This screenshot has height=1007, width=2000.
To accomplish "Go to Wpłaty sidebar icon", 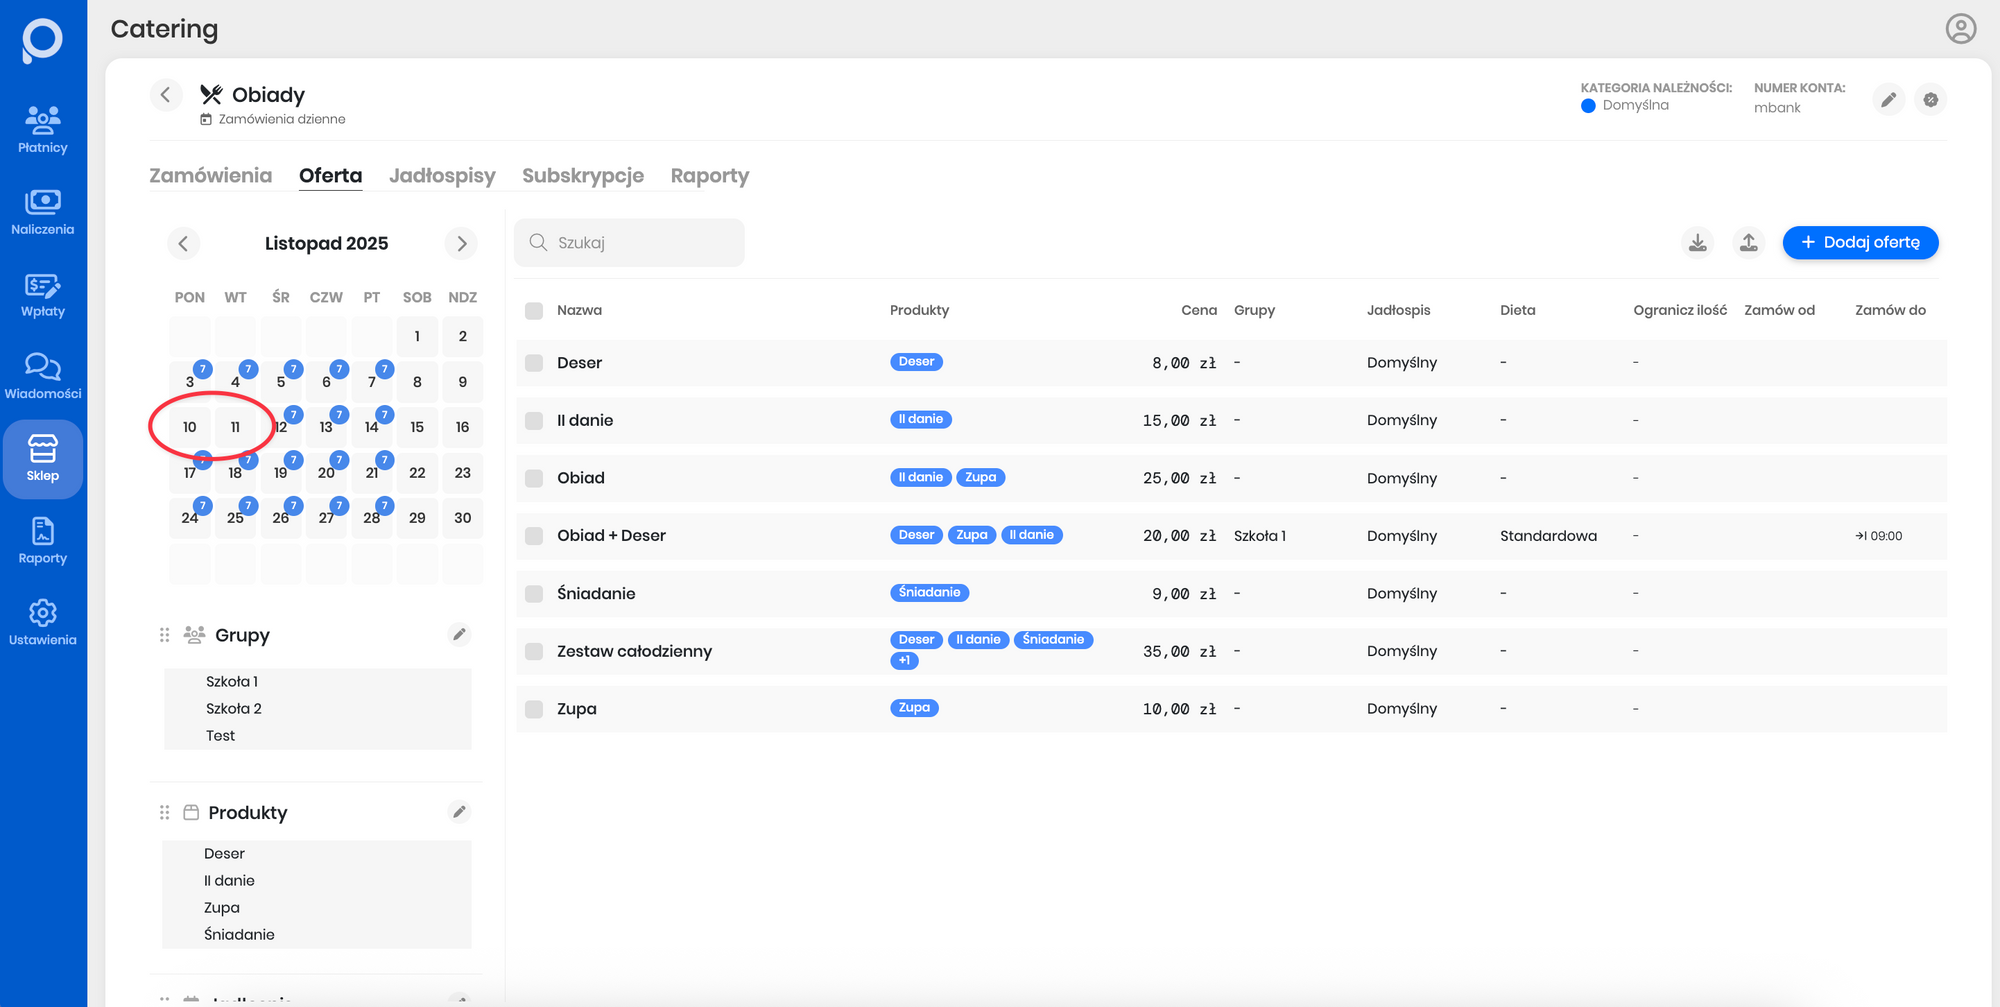I will [x=42, y=295].
